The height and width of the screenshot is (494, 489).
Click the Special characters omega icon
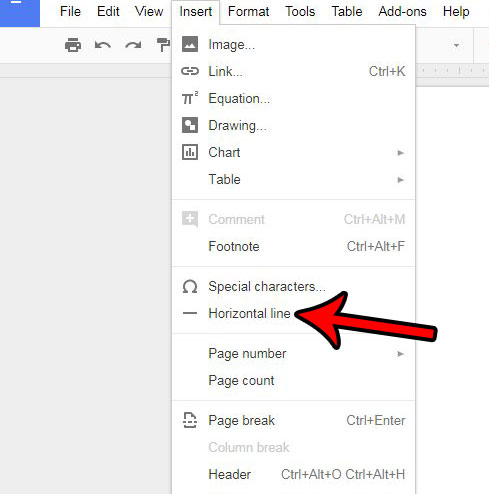[x=190, y=287]
